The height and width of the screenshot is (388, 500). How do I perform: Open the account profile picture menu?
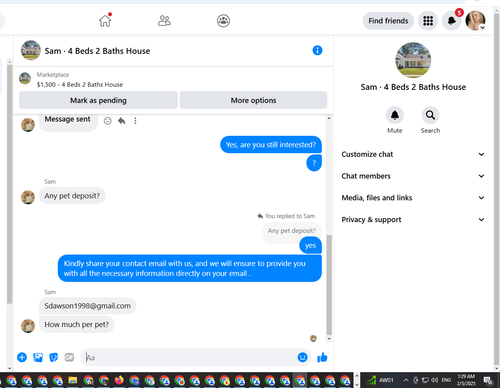475,21
